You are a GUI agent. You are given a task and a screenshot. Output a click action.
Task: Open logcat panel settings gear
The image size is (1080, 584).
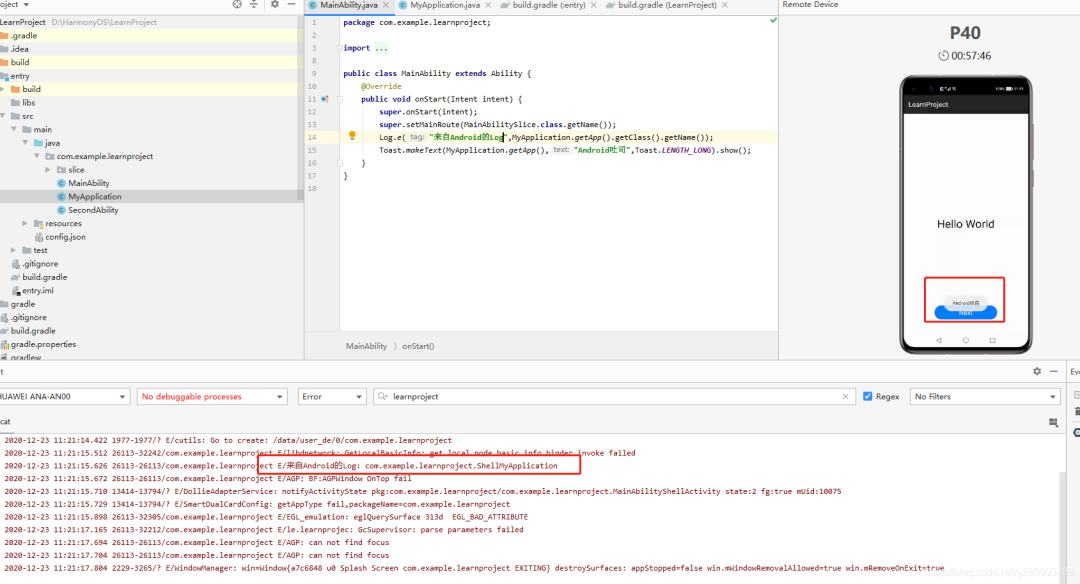[1037, 371]
